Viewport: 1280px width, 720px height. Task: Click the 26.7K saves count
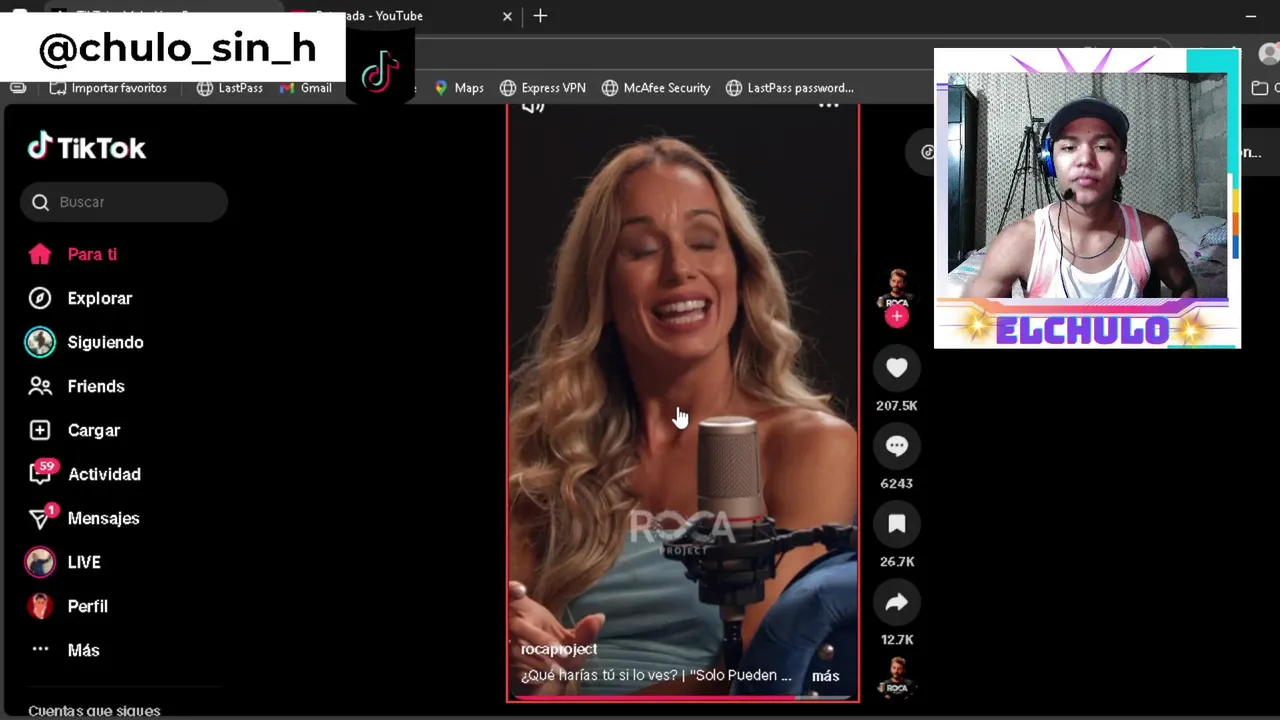pos(897,561)
